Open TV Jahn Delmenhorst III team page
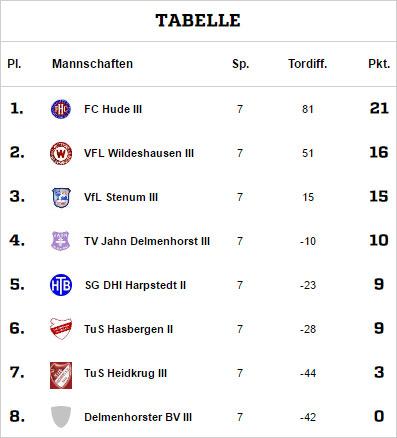The image size is (397, 438). (147, 241)
